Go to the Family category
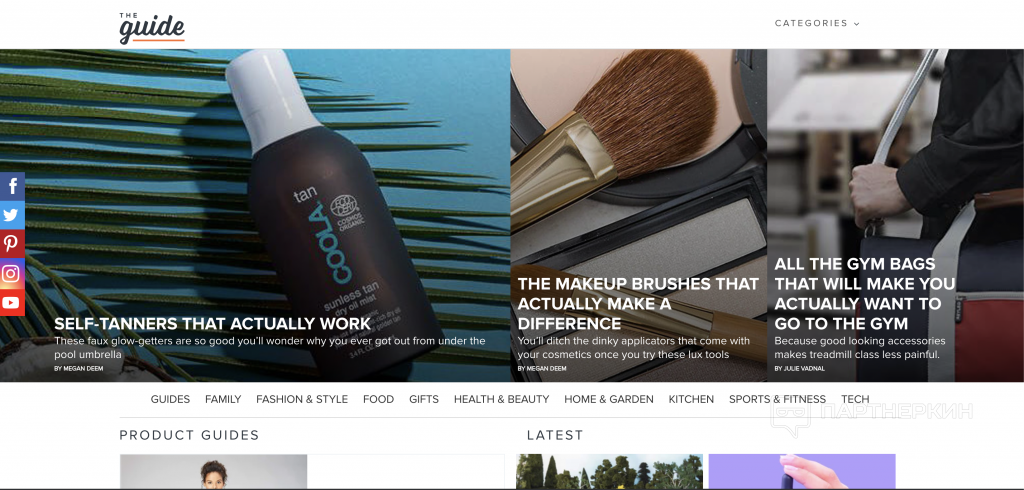Image resolution: width=1024 pixels, height=490 pixels. (223, 399)
